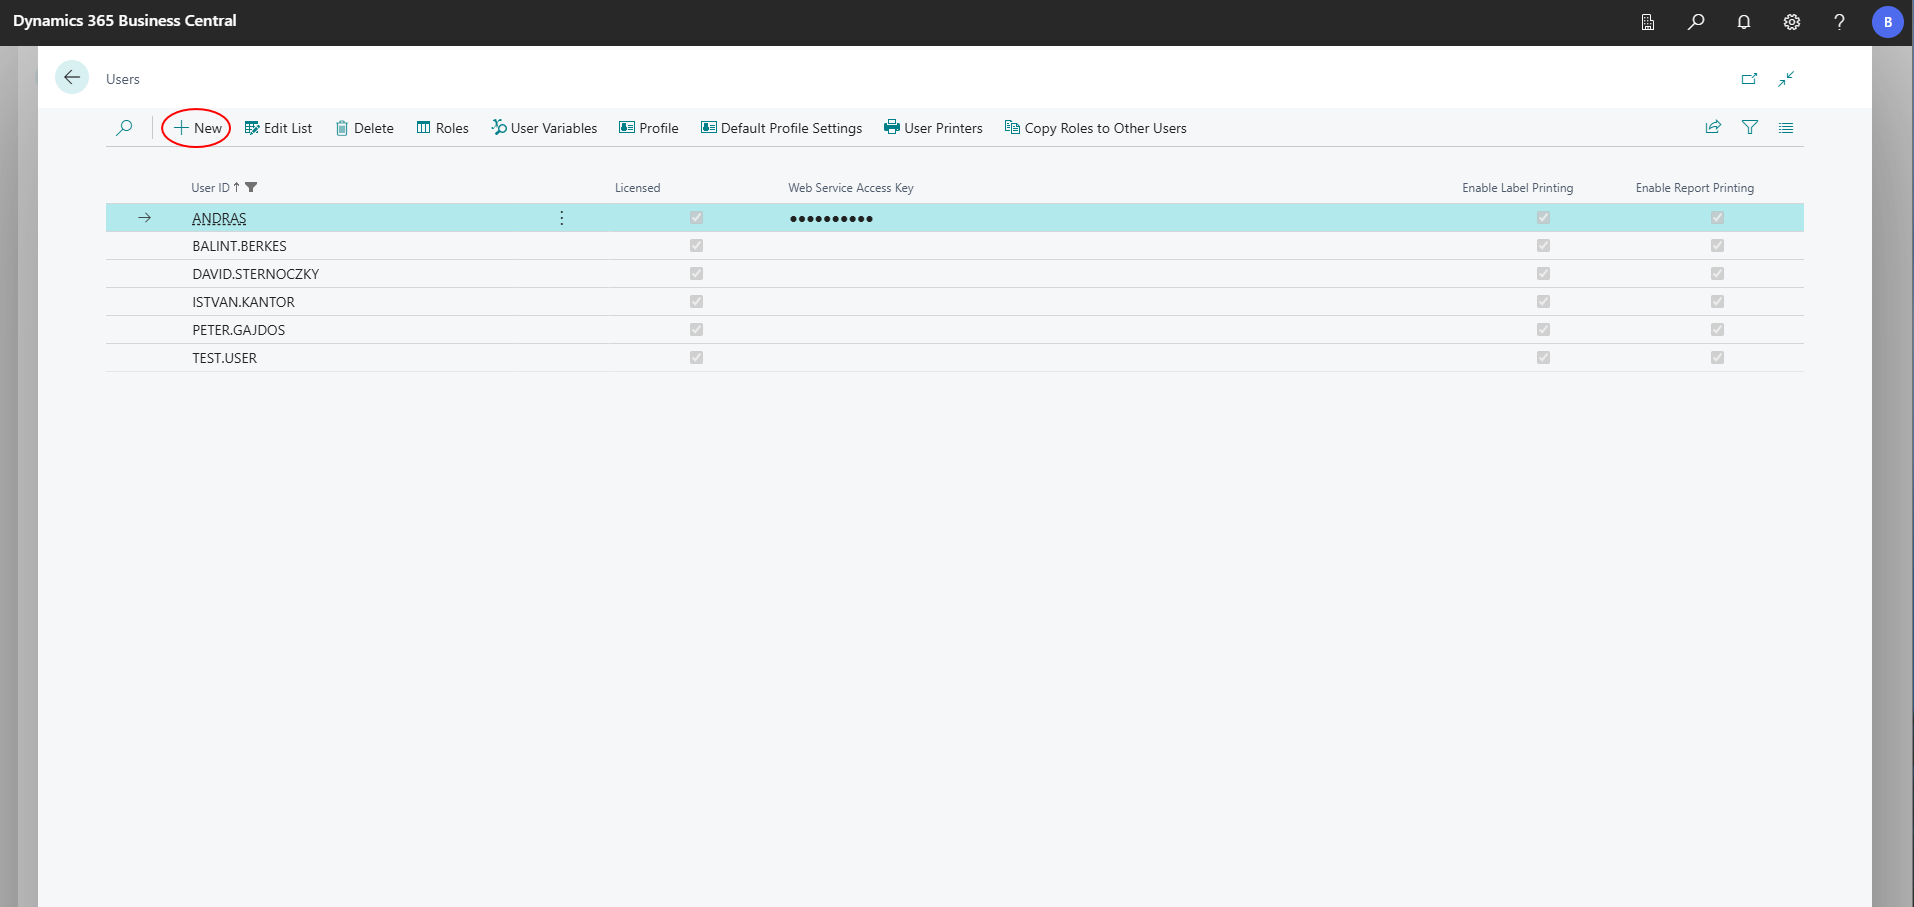This screenshot has height=907, width=1914.
Task: Open the Help question mark
Action: pyautogui.click(x=1839, y=22)
